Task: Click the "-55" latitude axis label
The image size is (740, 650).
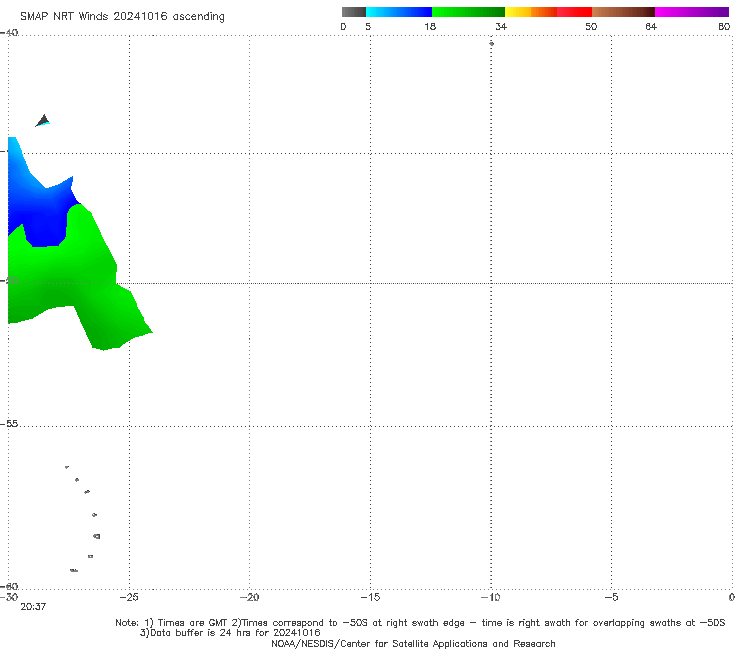Action: (x=9, y=424)
